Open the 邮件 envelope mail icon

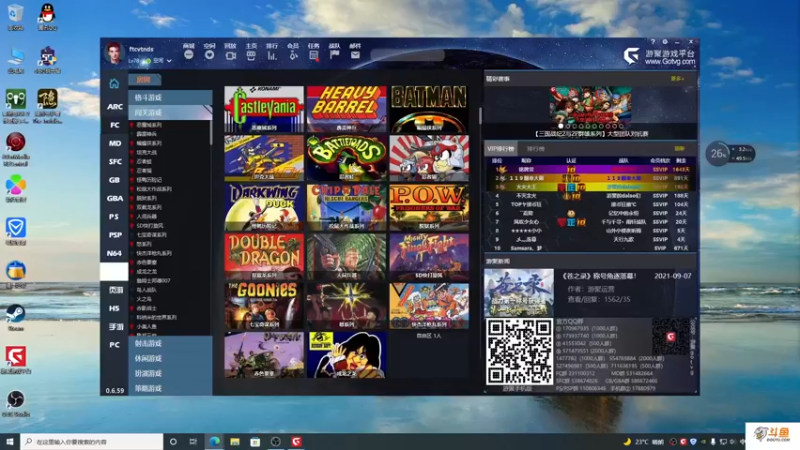355,55
